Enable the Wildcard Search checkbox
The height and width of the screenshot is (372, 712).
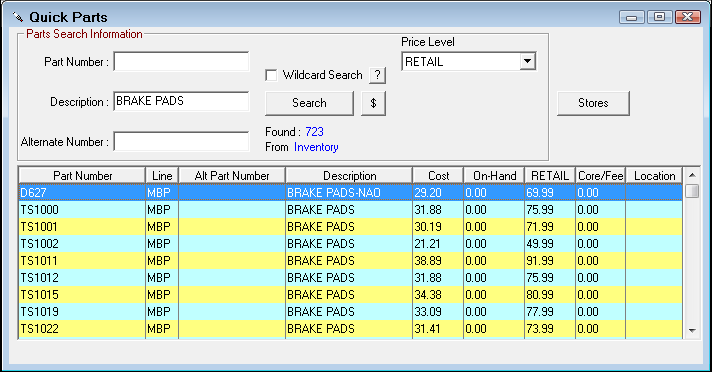[x=271, y=75]
